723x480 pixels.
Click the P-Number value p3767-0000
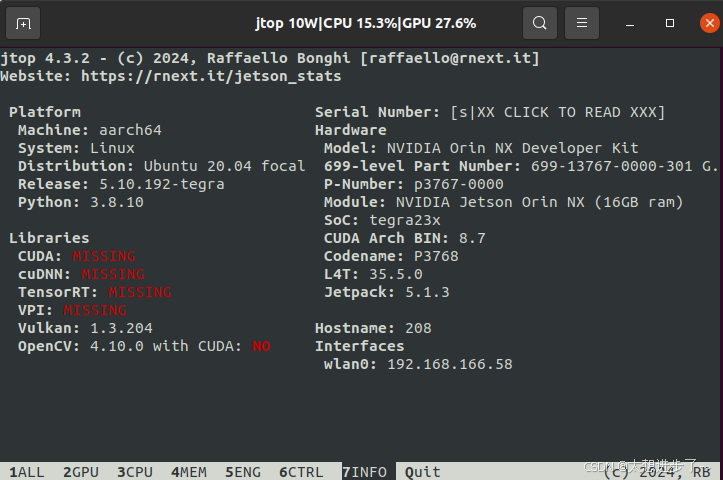tap(459, 184)
